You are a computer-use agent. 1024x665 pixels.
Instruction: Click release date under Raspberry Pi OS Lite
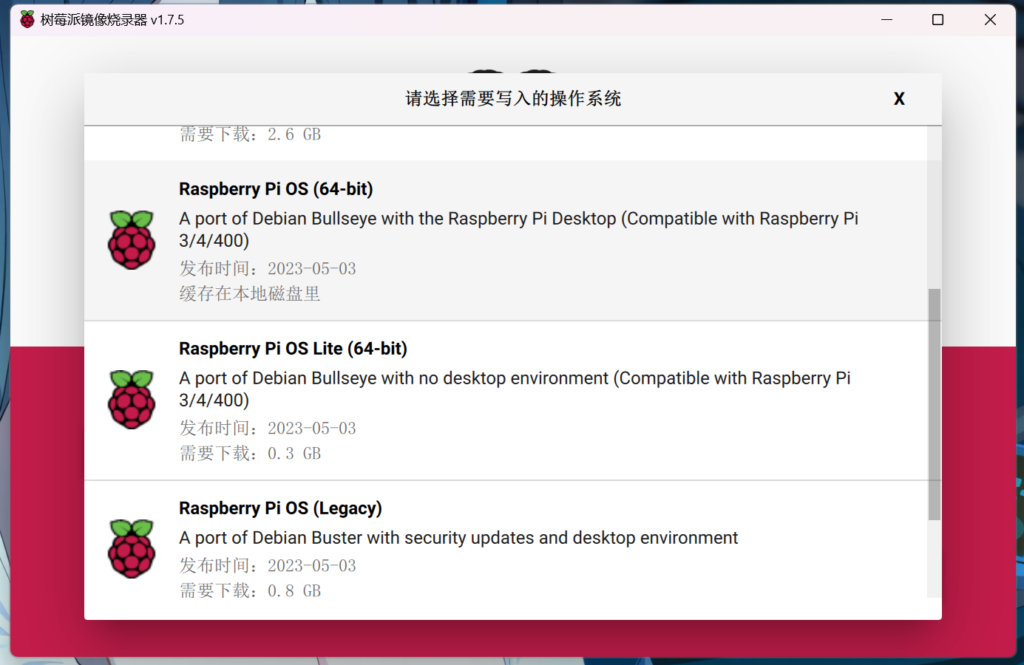[268, 428]
